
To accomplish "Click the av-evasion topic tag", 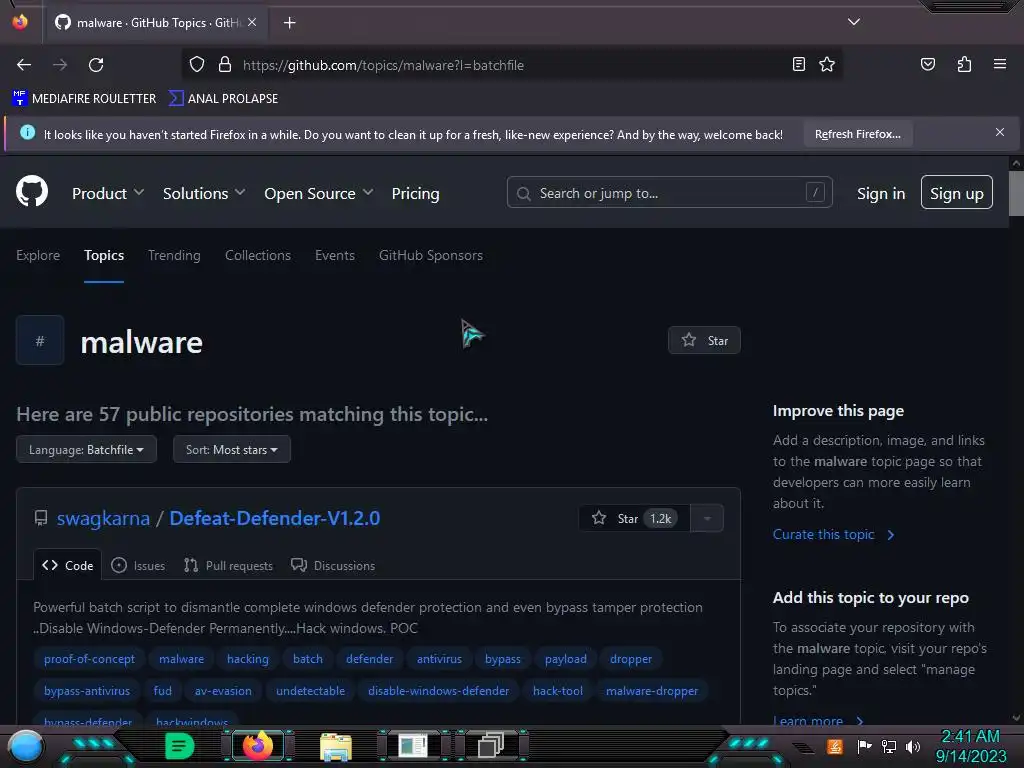I will point(223,690).
